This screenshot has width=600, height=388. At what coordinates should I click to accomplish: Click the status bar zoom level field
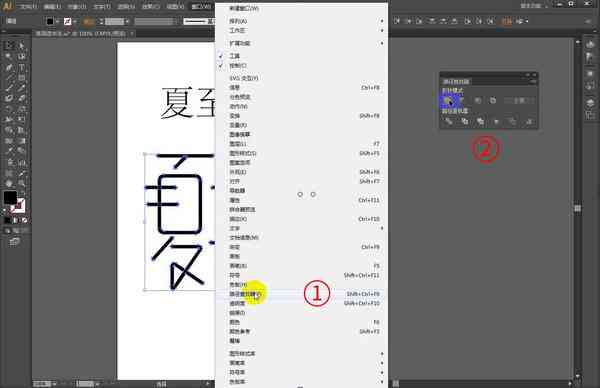(x=42, y=384)
